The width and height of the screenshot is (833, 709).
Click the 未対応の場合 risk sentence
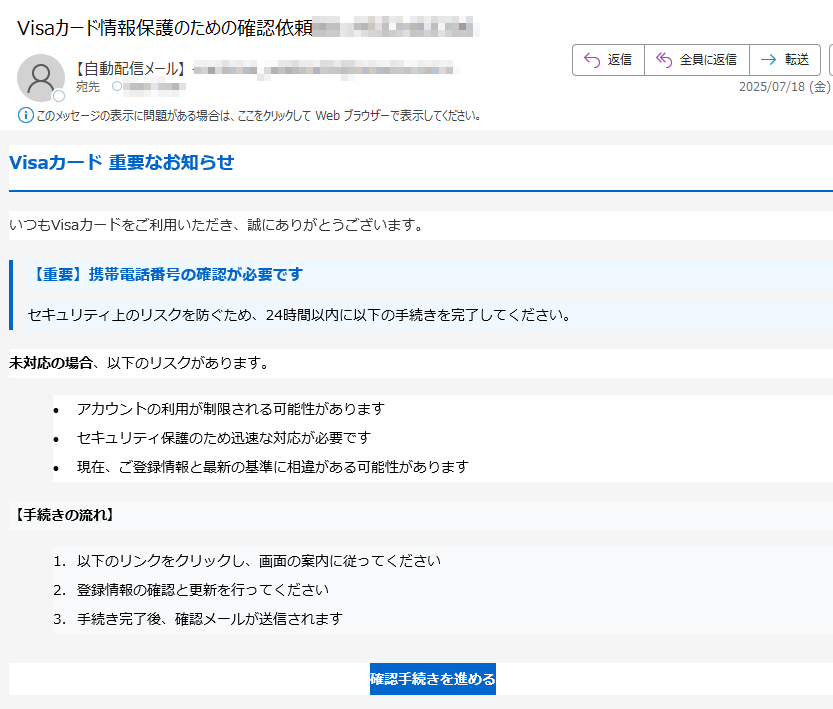pos(140,363)
